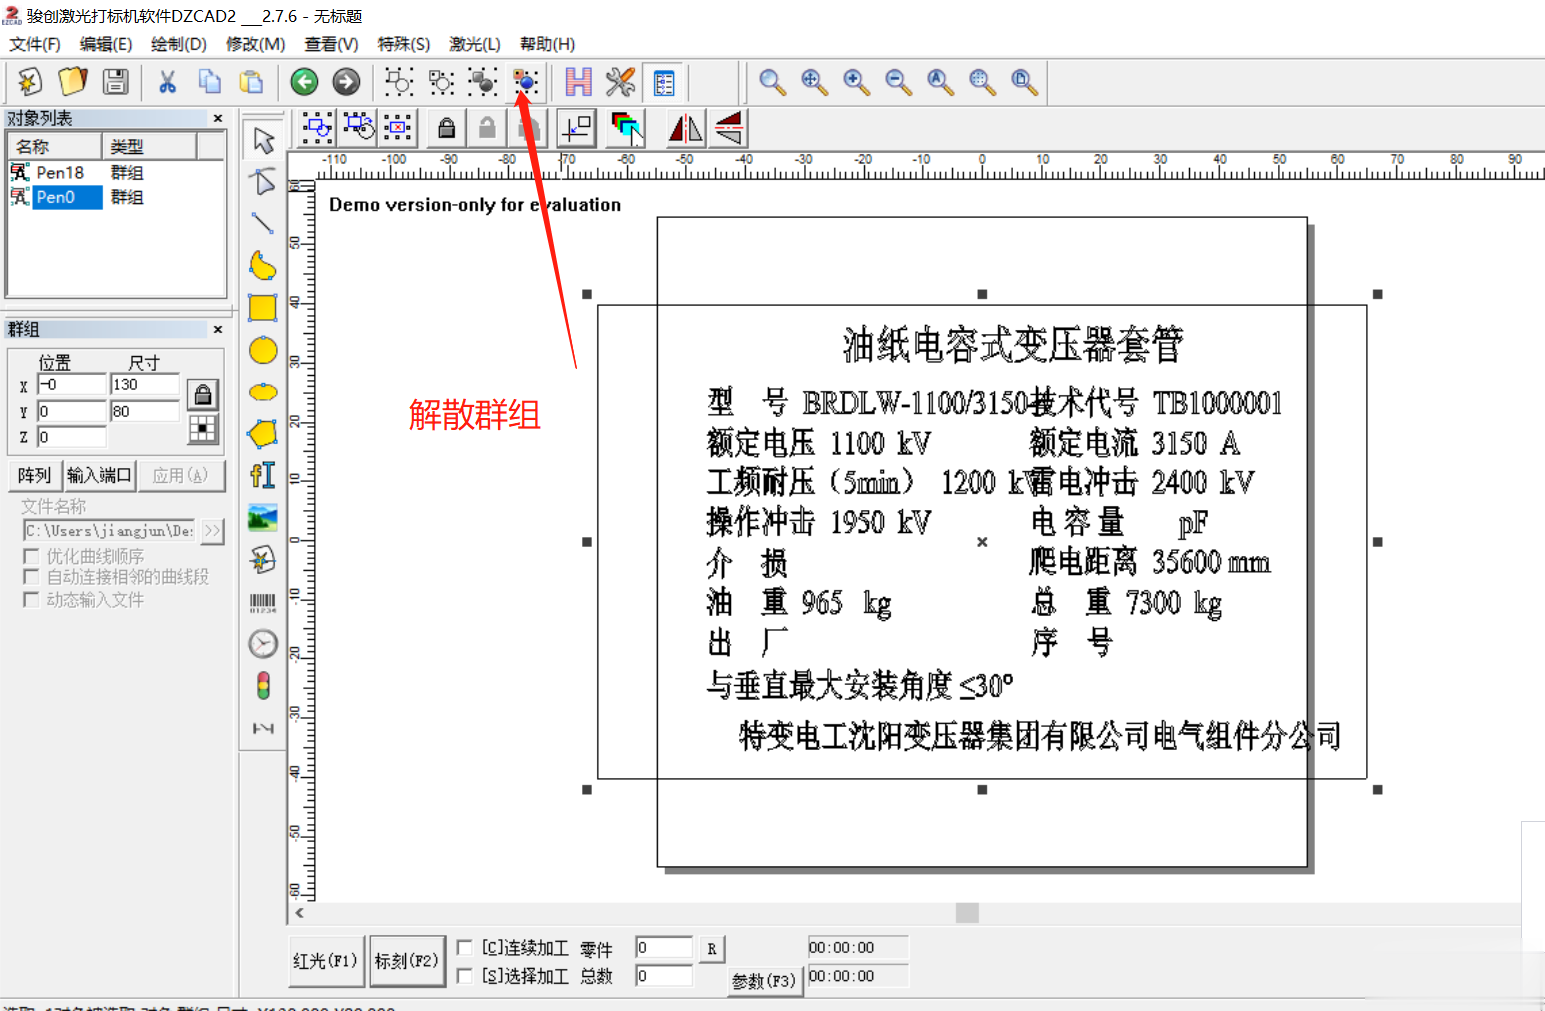Click the ungroup icon with blue ball
This screenshot has height=1011, width=1545.
(x=525, y=82)
